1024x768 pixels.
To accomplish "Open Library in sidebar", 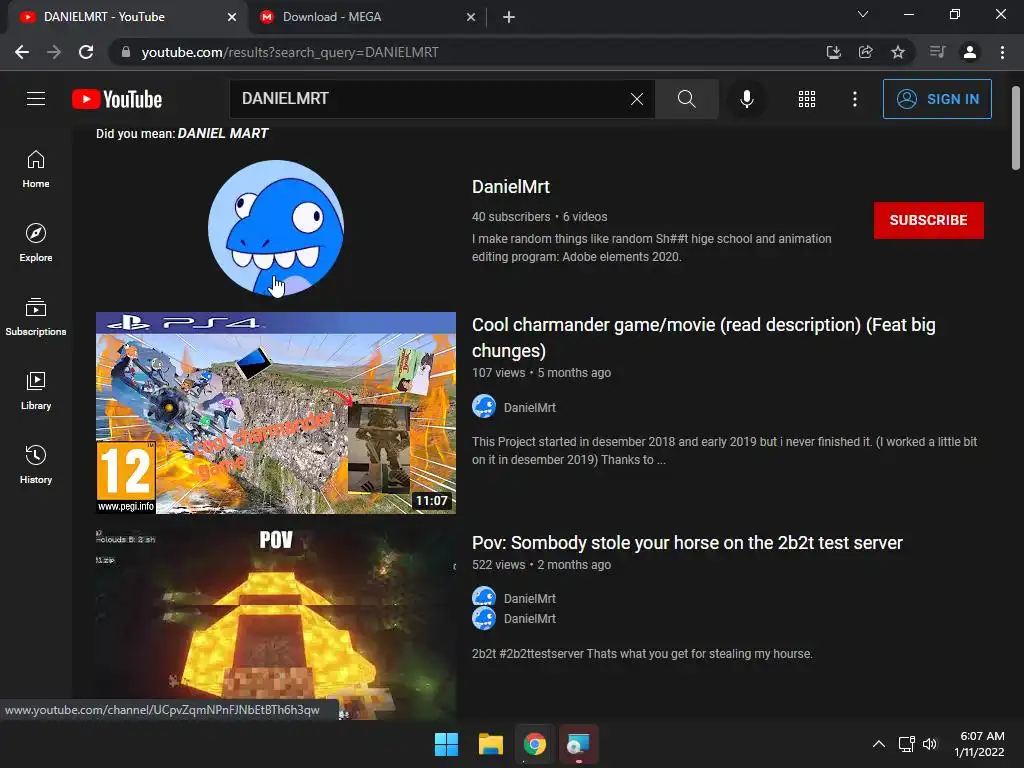I will 36,391.
